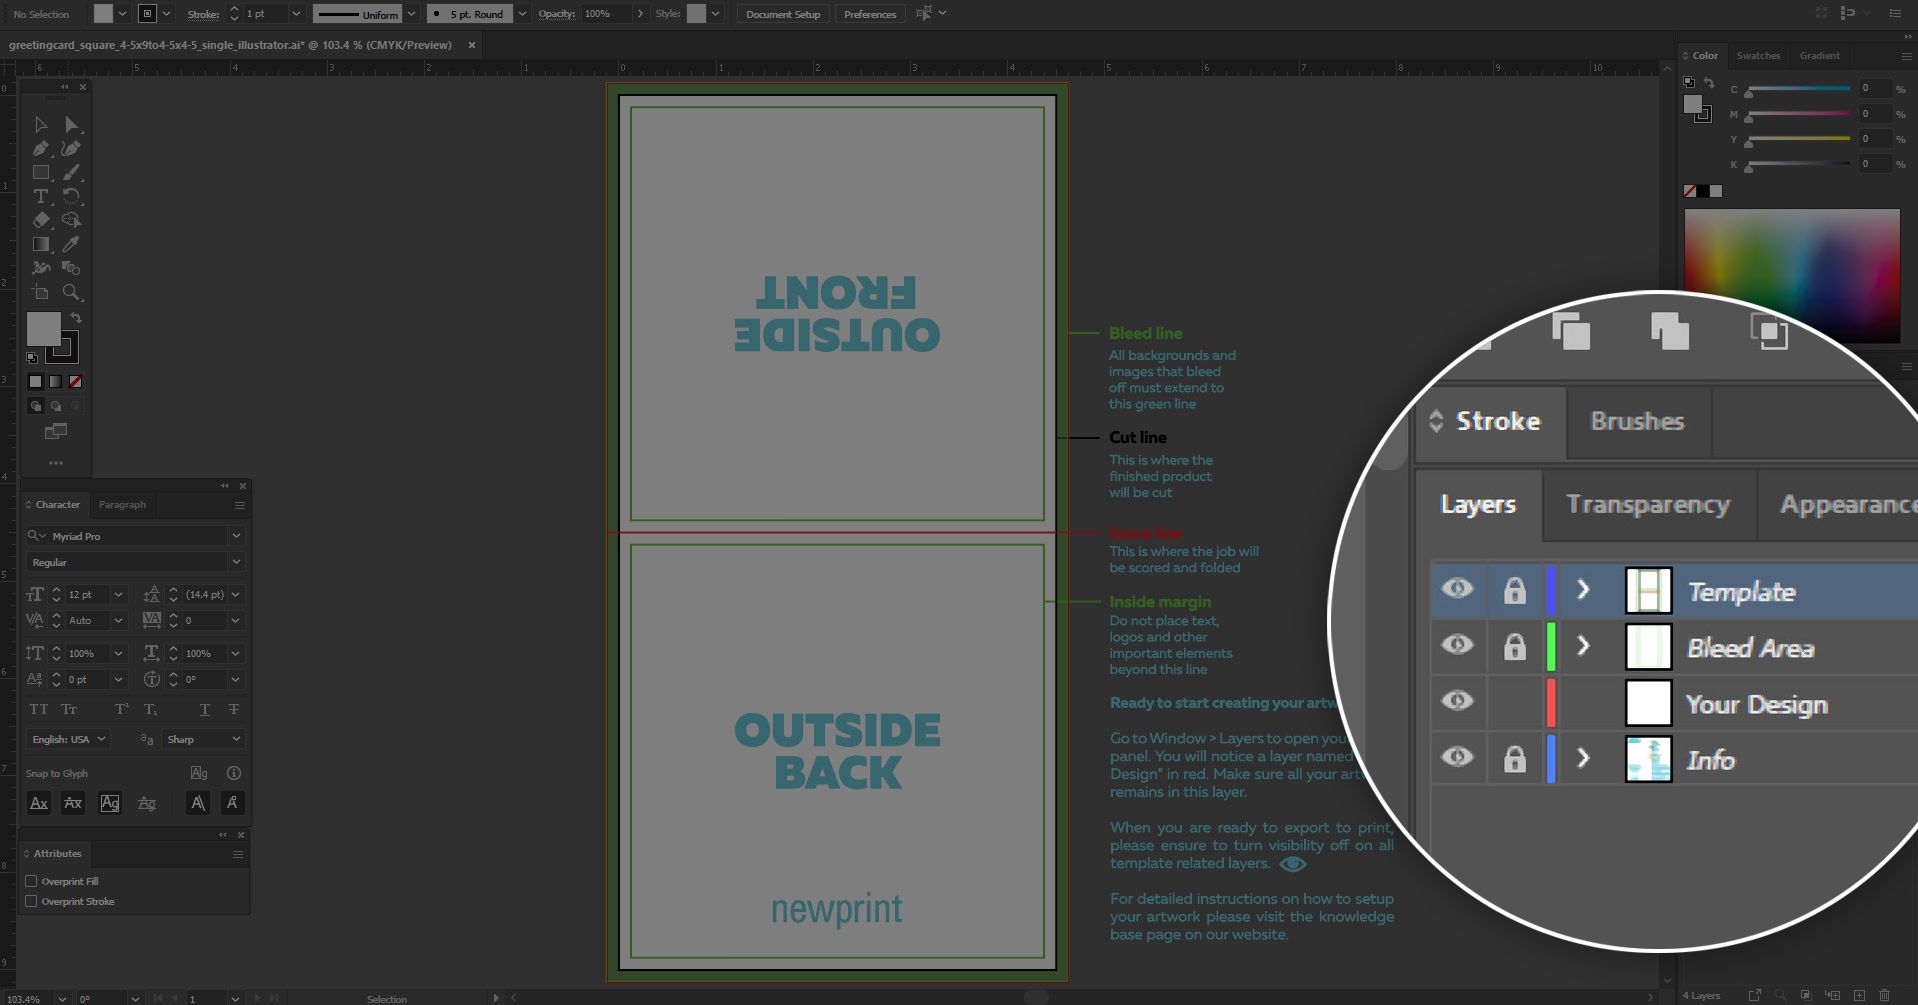This screenshot has width=1918, height=1005.
Task: Switch to the Transparency tab
Action: (x=1647, y=505)
